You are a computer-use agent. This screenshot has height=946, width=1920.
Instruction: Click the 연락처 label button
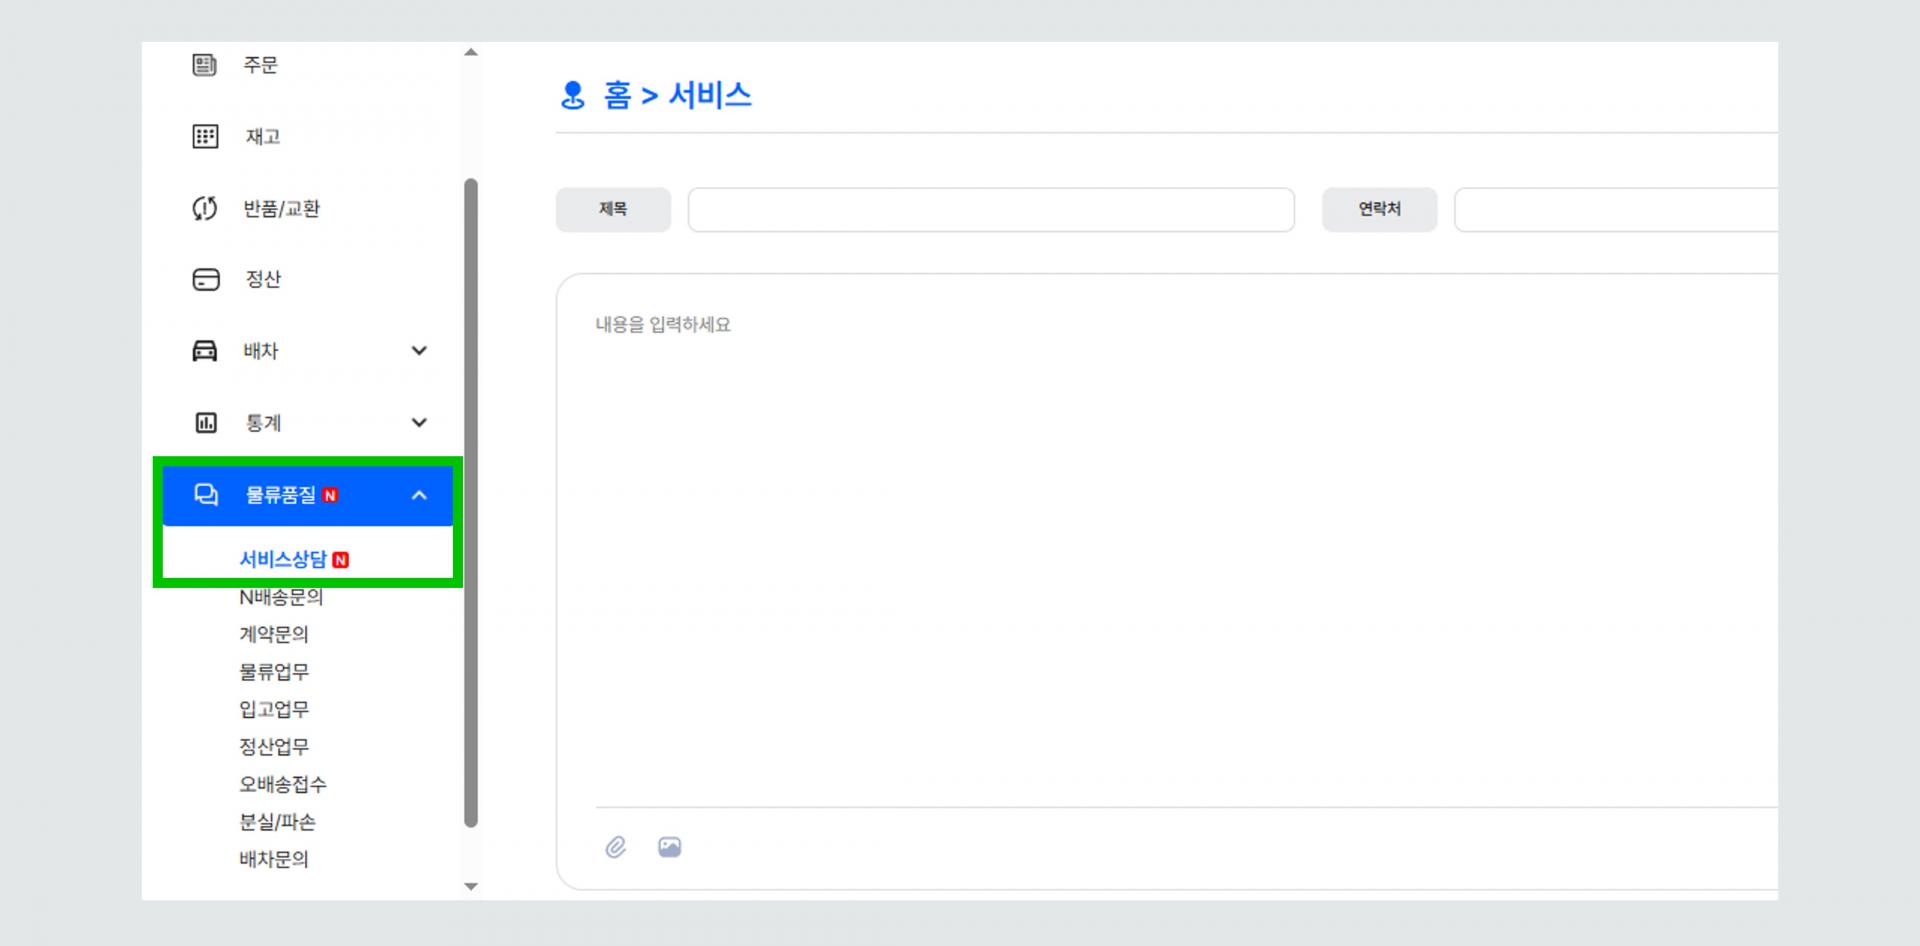(1379, 209)
